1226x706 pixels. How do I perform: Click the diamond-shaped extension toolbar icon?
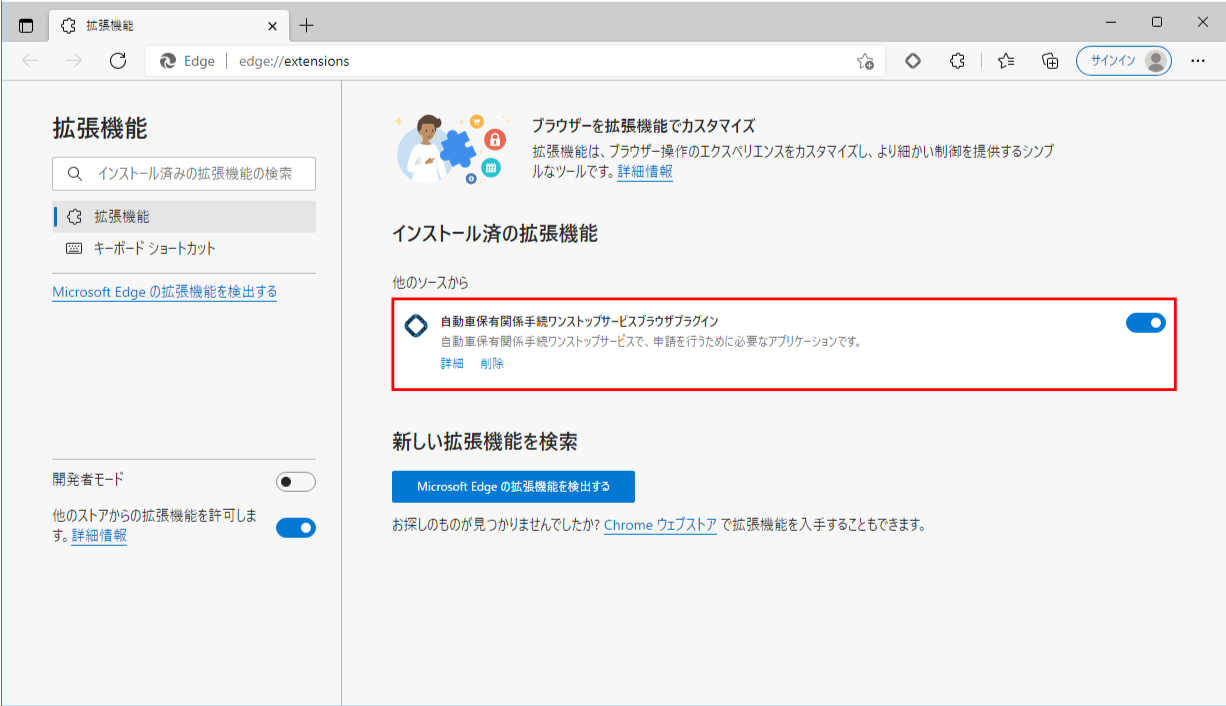point(912,61)
